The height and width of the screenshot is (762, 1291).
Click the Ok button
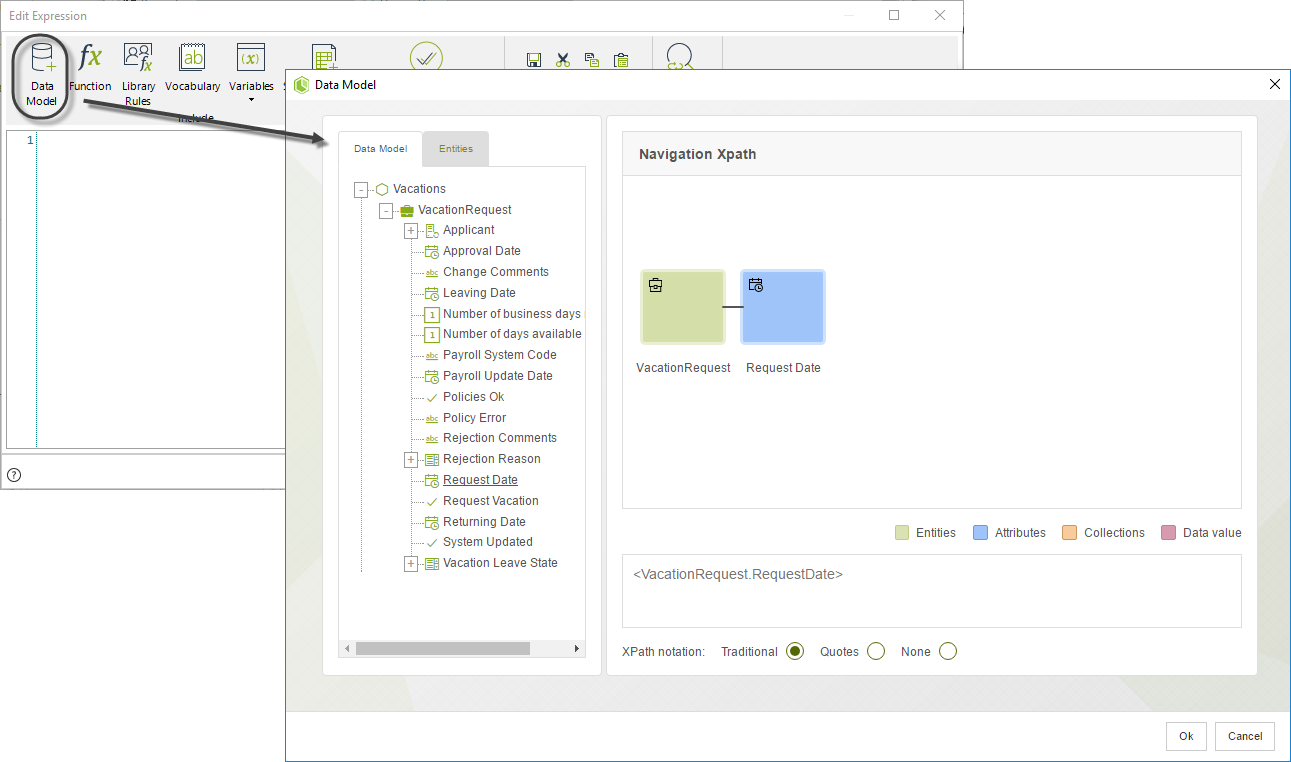point(1186,736)
